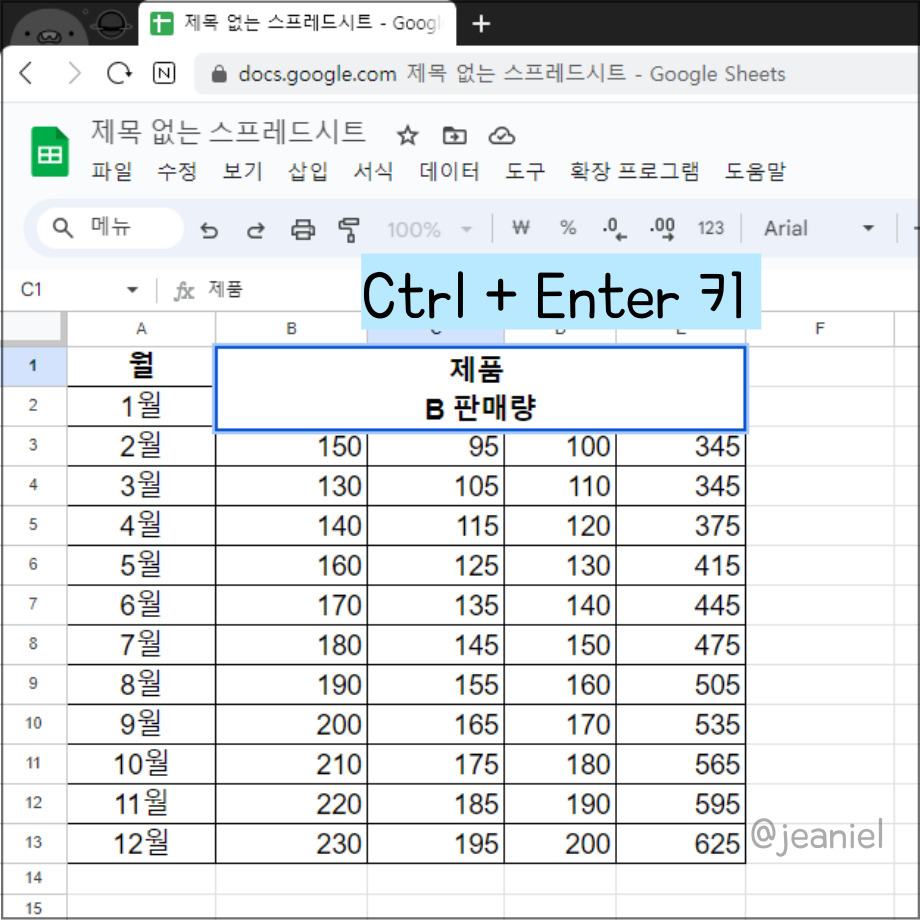The width and height of the screenshot is (920, 920).
Task: Open the 데이터 menu
Action: click(448, 172)
